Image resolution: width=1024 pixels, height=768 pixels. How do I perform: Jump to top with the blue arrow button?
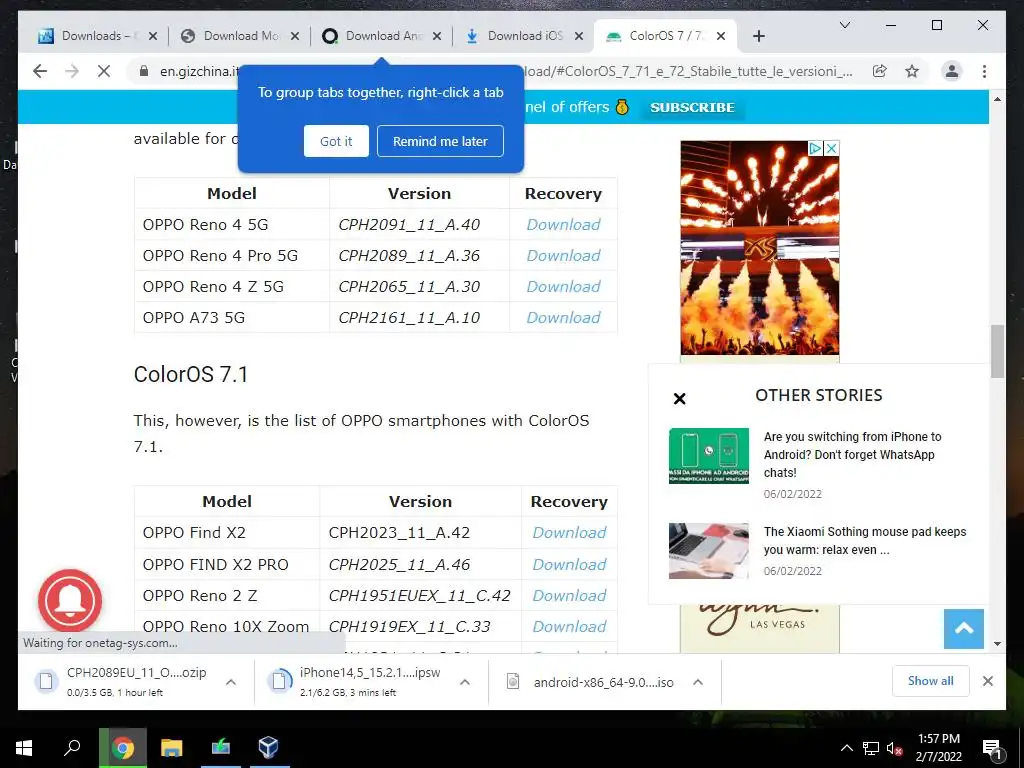pos(963,629)
